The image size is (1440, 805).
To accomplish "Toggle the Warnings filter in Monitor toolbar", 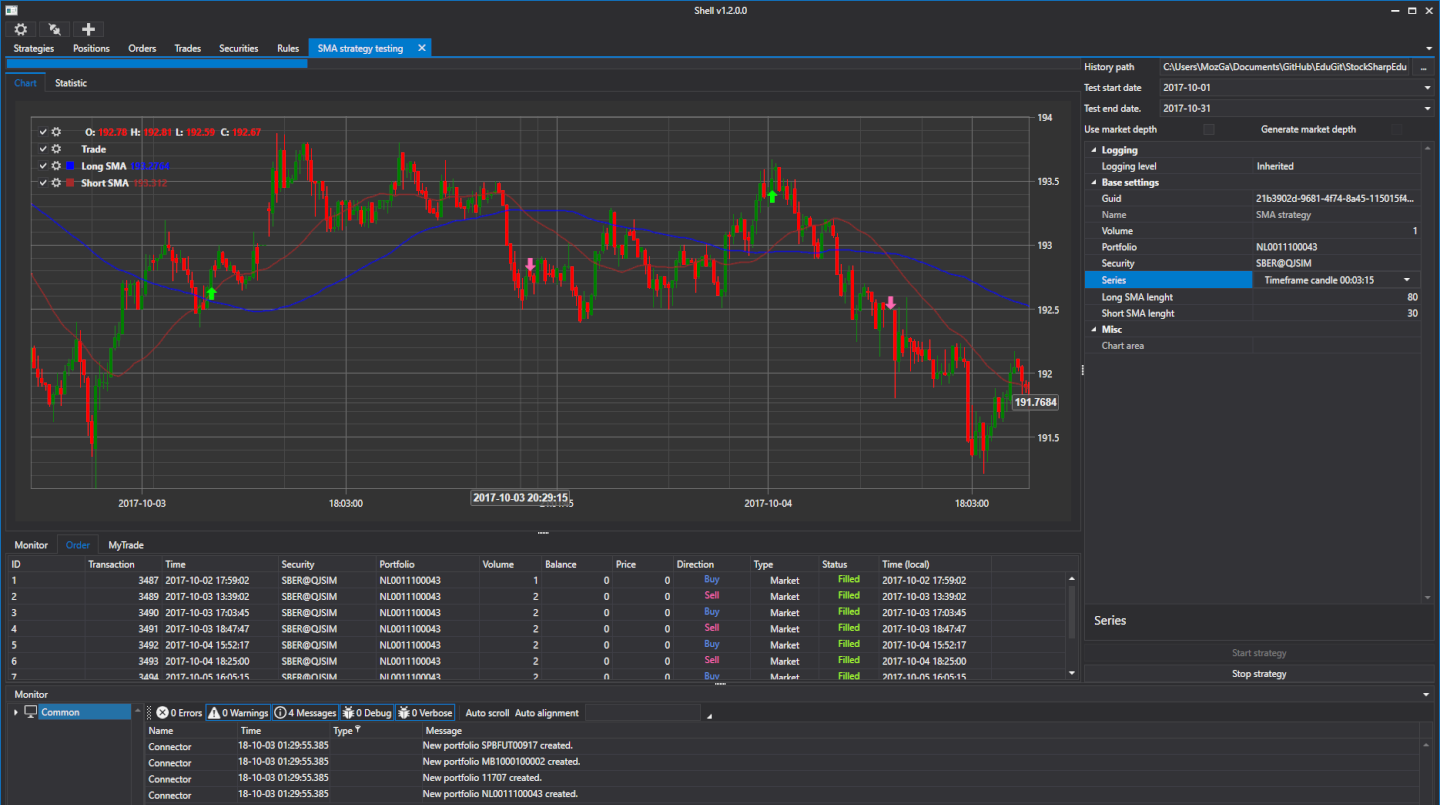I will coord(237,713).
